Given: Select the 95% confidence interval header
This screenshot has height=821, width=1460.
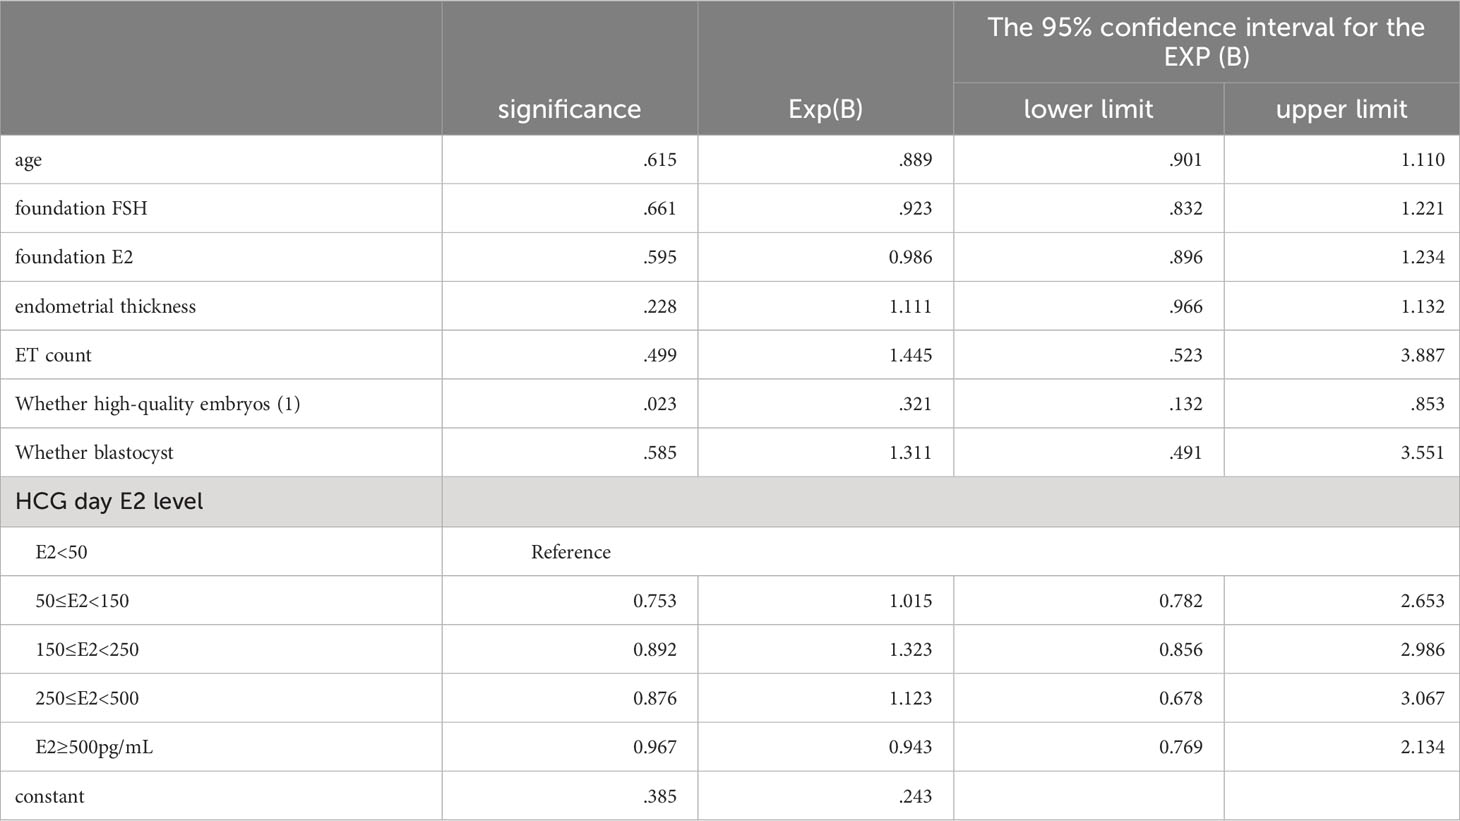Looking at the screenshot, I should tap(1206, 42).
